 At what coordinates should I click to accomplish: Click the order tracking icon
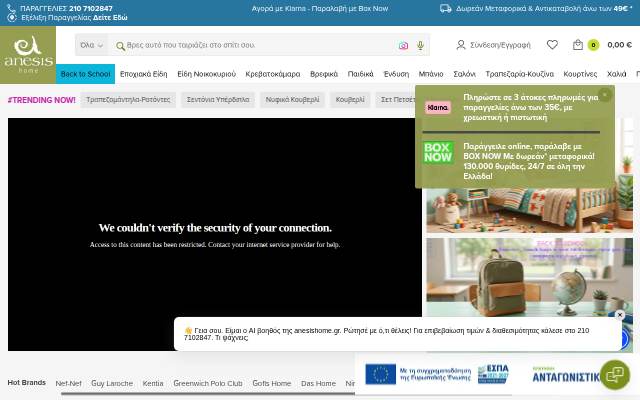pos(12,18)
